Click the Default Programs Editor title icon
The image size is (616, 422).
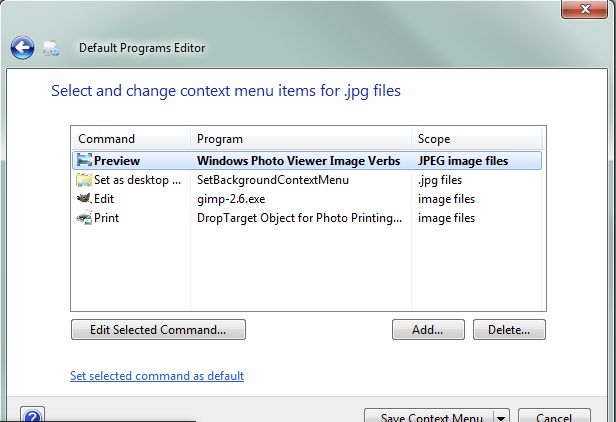(x=51, y=47)
